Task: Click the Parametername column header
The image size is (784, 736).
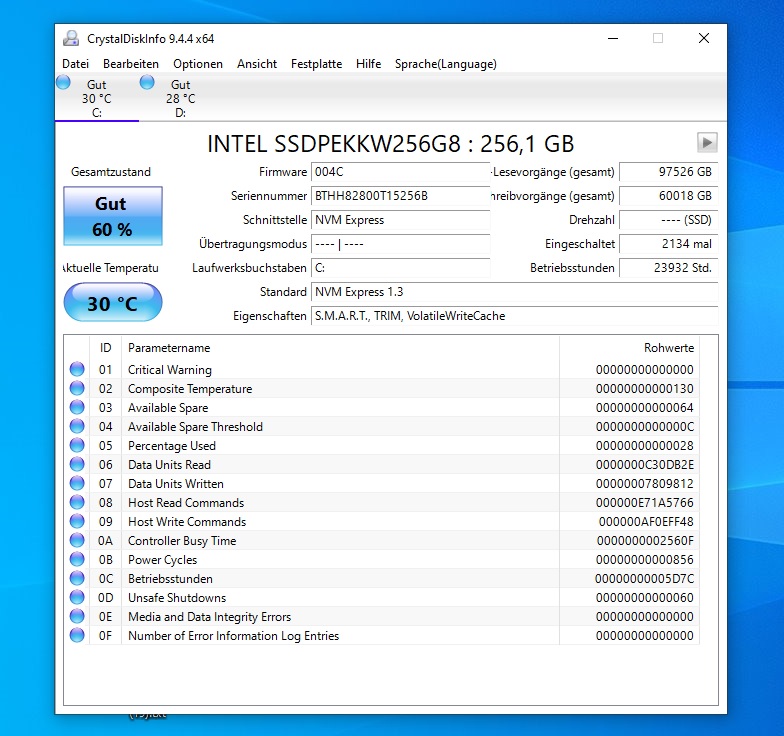Action: (x=340, y=348)
